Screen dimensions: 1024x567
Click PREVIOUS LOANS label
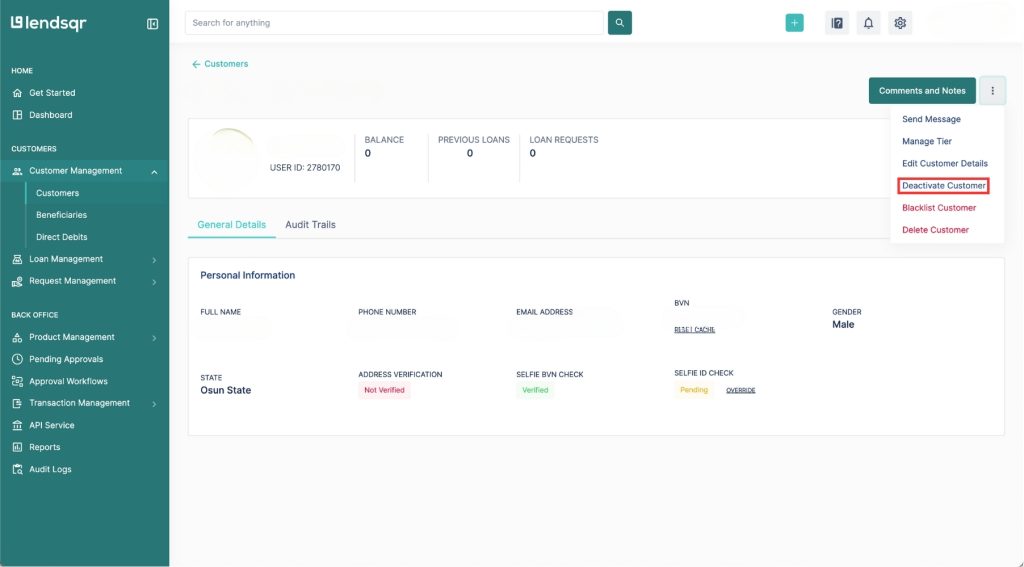(473, 140)
